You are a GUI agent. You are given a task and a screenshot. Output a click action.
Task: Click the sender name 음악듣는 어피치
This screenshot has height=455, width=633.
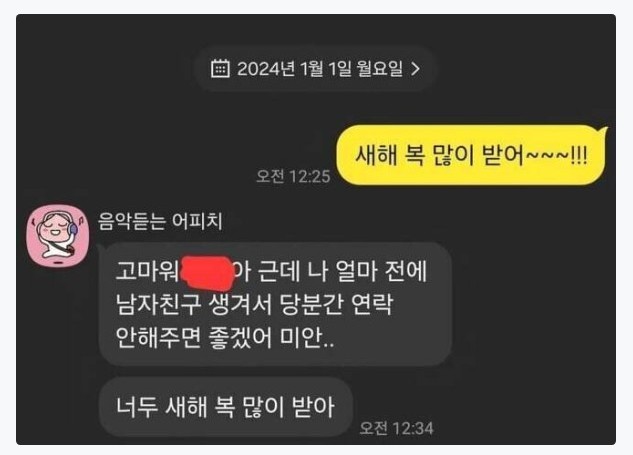pyautogui.click(x=160, y=221)
